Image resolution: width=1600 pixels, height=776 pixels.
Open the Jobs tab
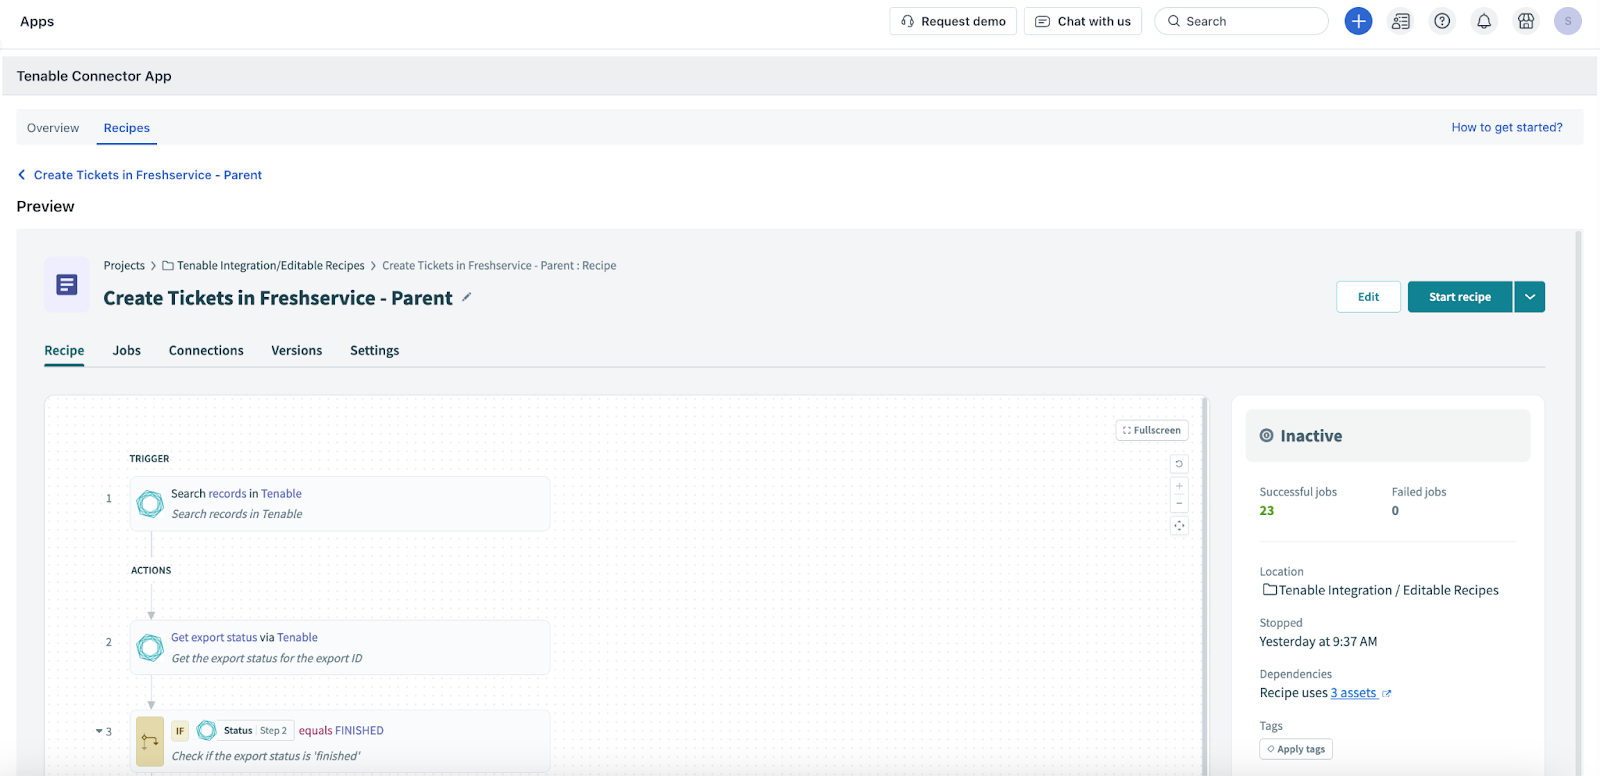pyautogui.click(x=126, y=351)
